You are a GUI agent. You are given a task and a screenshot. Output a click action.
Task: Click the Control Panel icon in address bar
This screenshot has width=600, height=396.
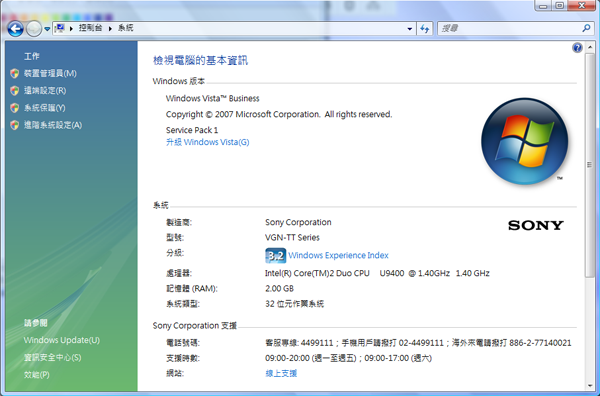[x=60, y=28]
